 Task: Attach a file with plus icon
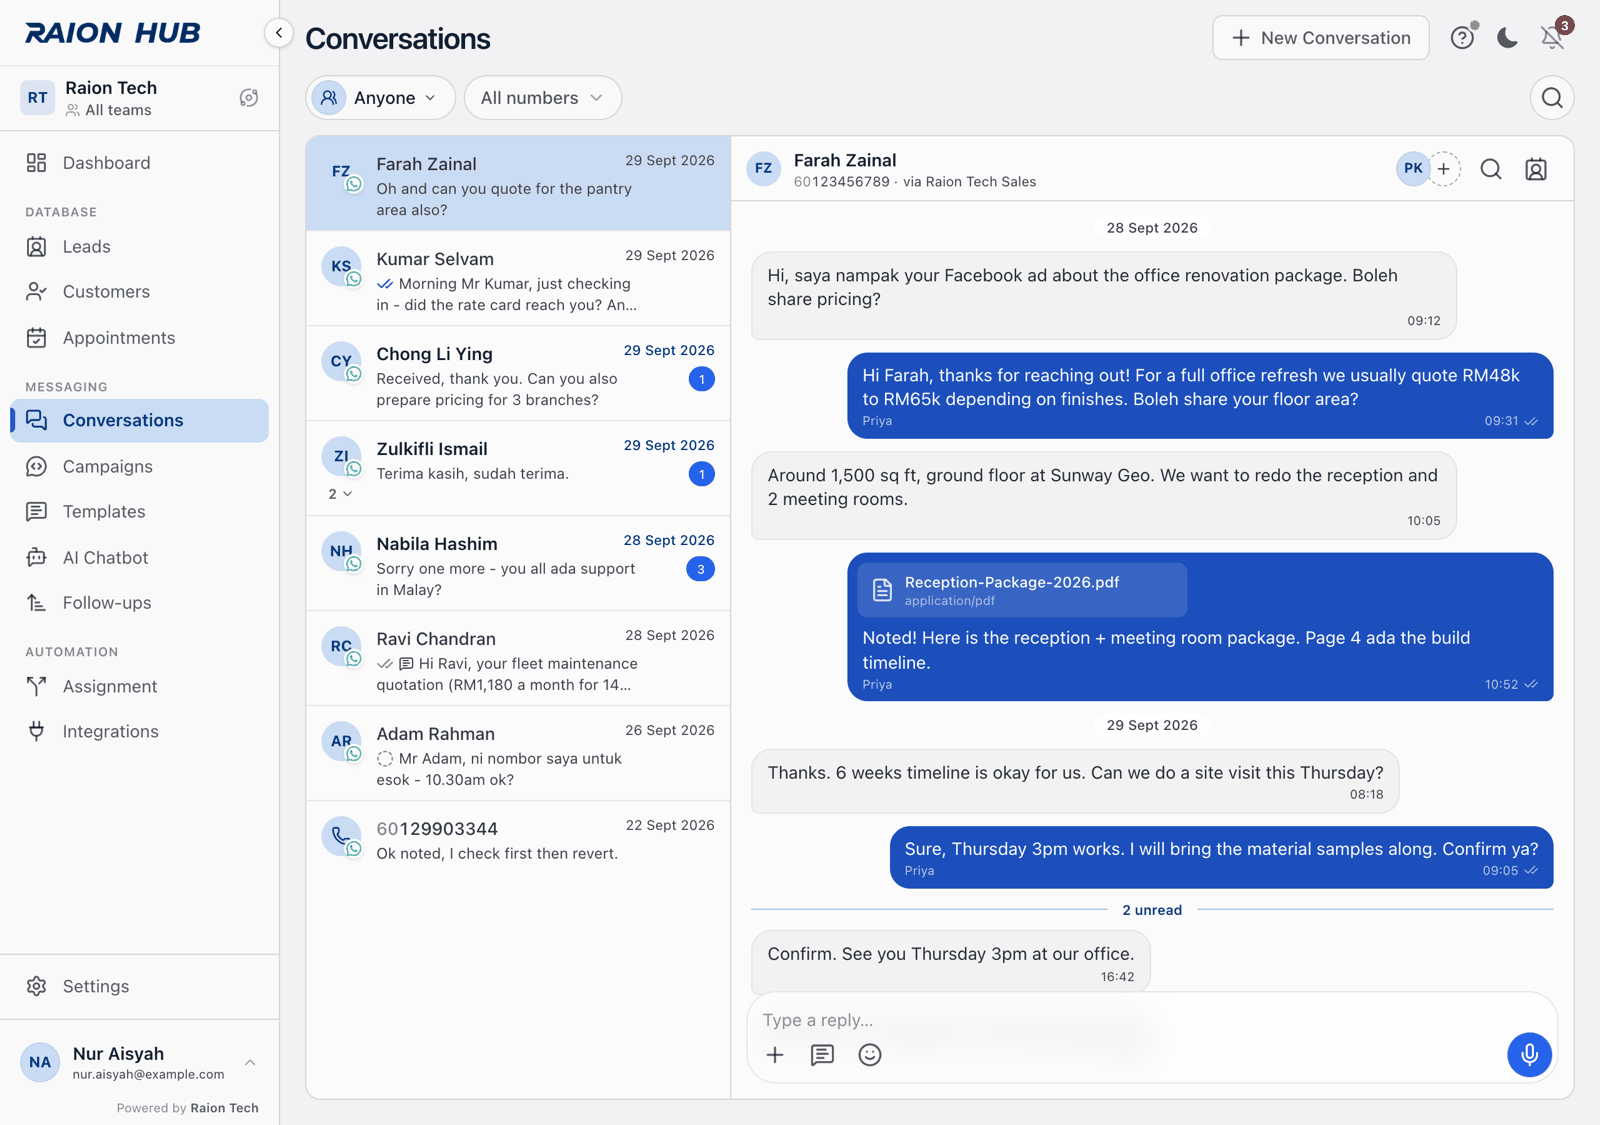(775, 1055)
